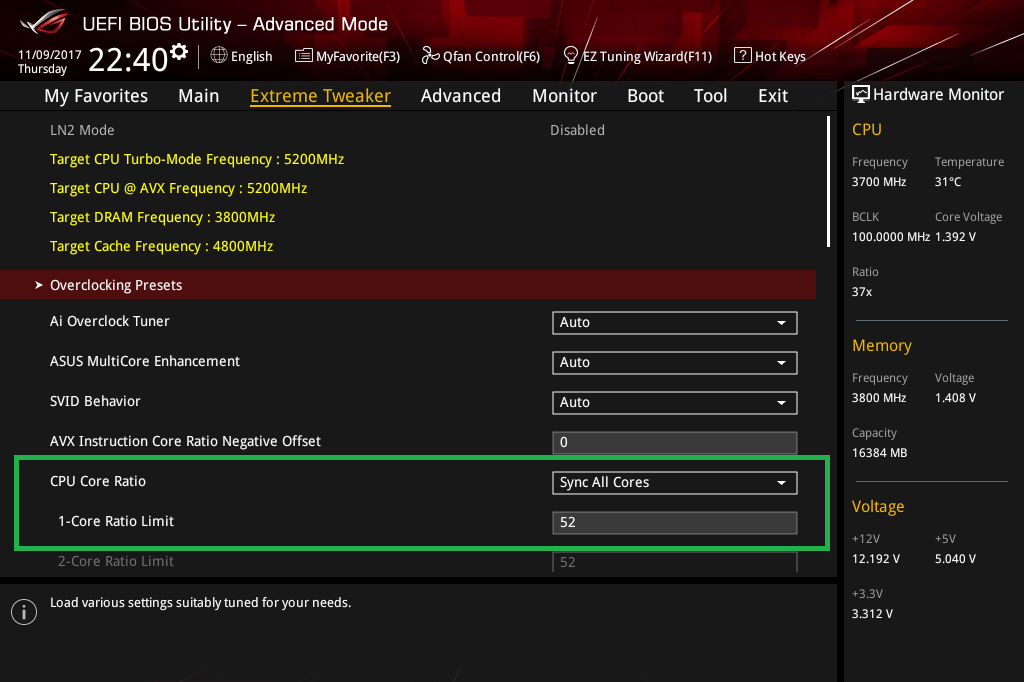Click the AVX Negative Offset input field
This screenshot has height=682, width=1024.
tap(675, 442)
